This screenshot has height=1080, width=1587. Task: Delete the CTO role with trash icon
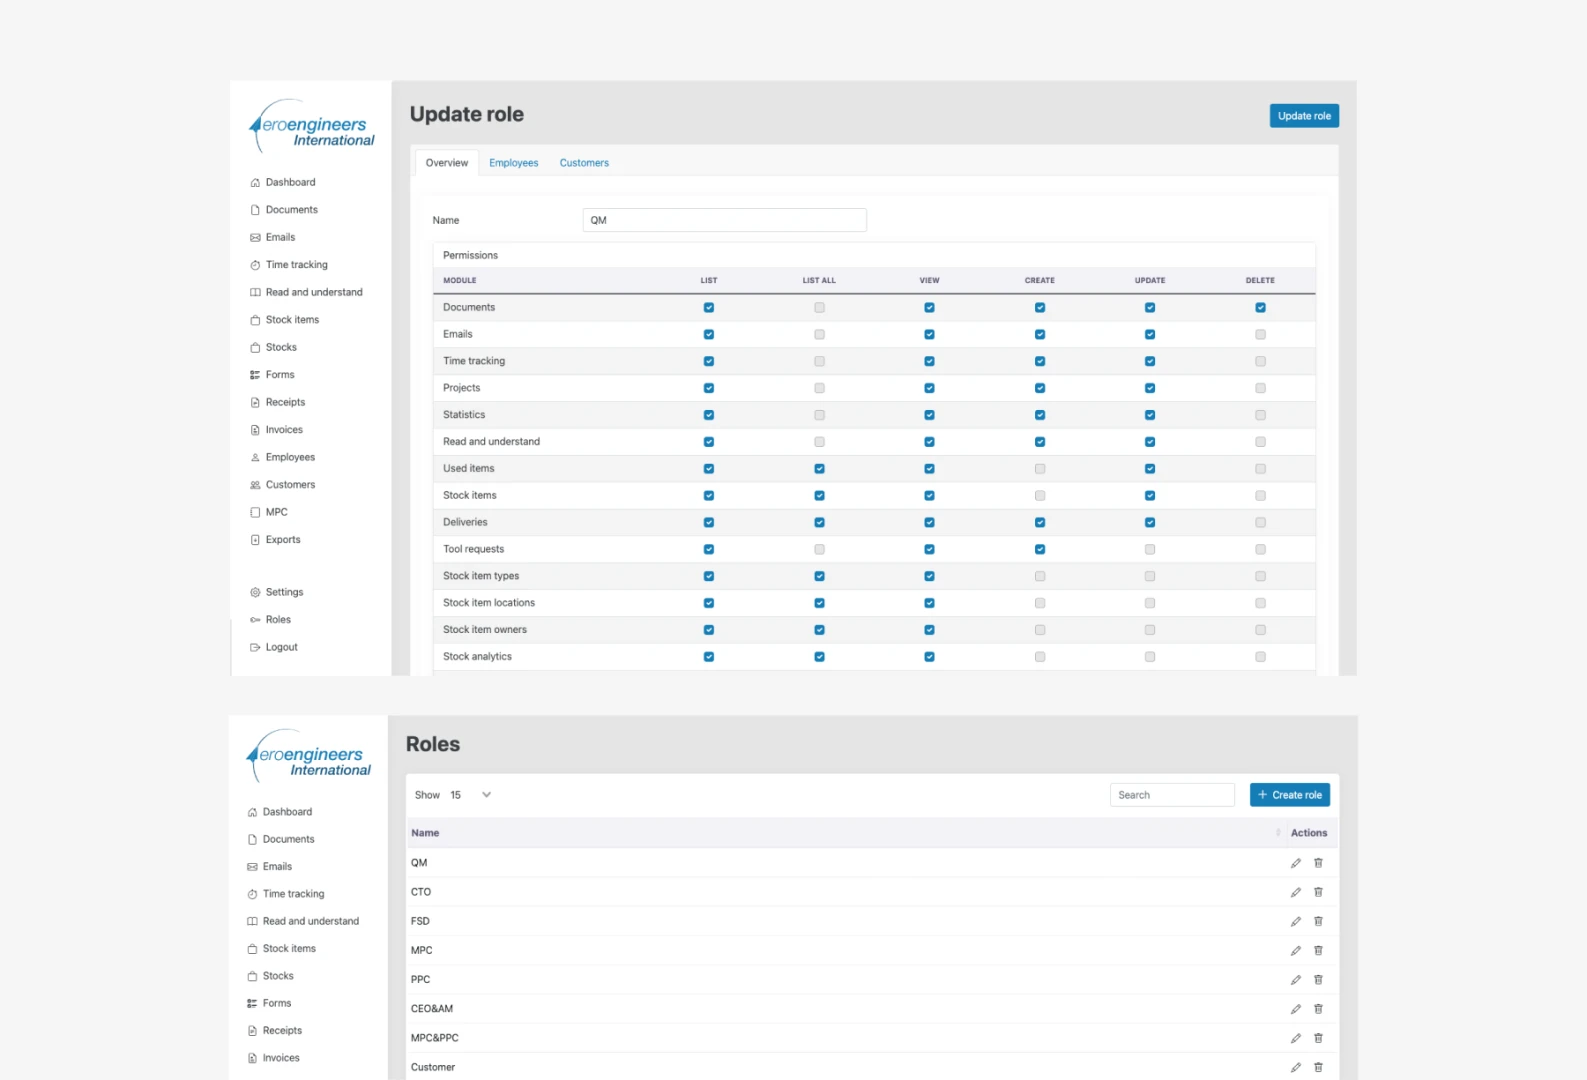point(1318,892)
